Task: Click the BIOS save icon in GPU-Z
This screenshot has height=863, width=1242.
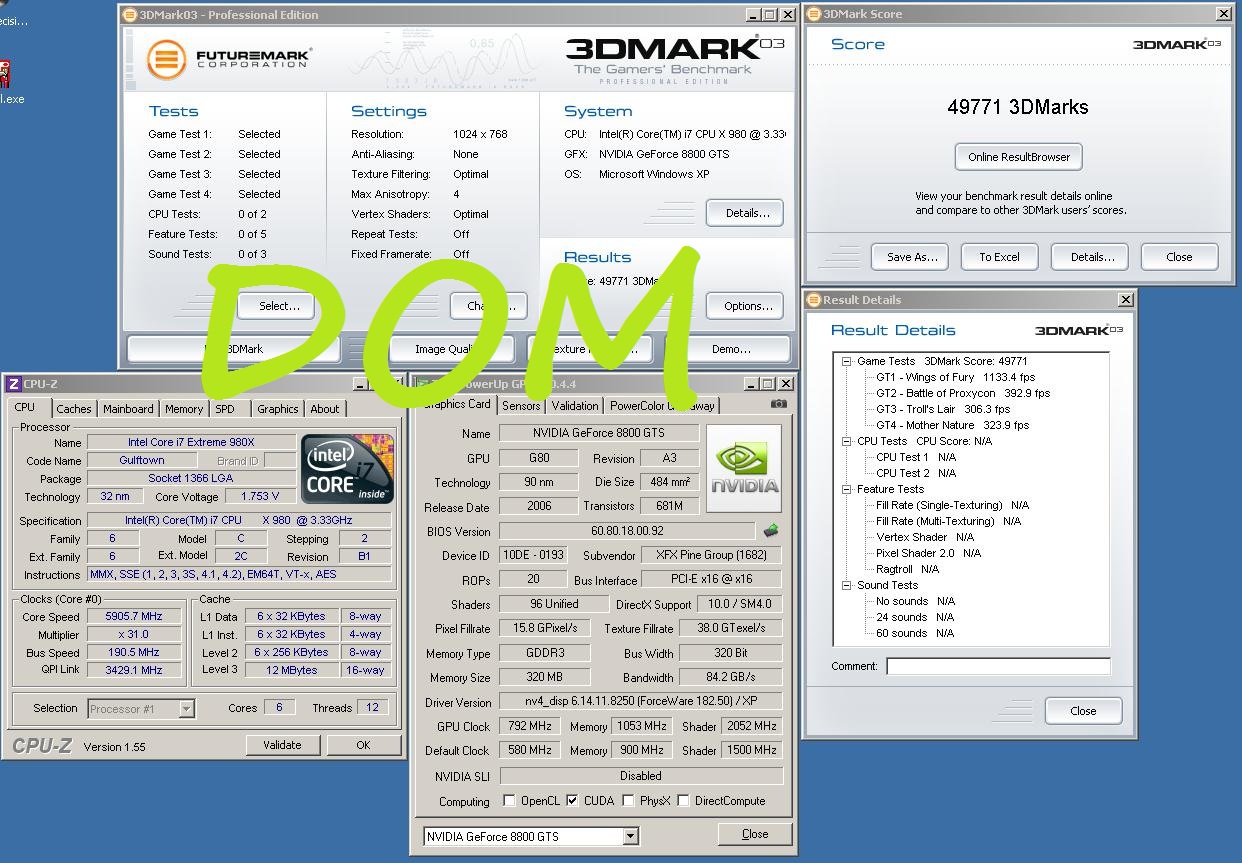Action: tap(770, 531)
